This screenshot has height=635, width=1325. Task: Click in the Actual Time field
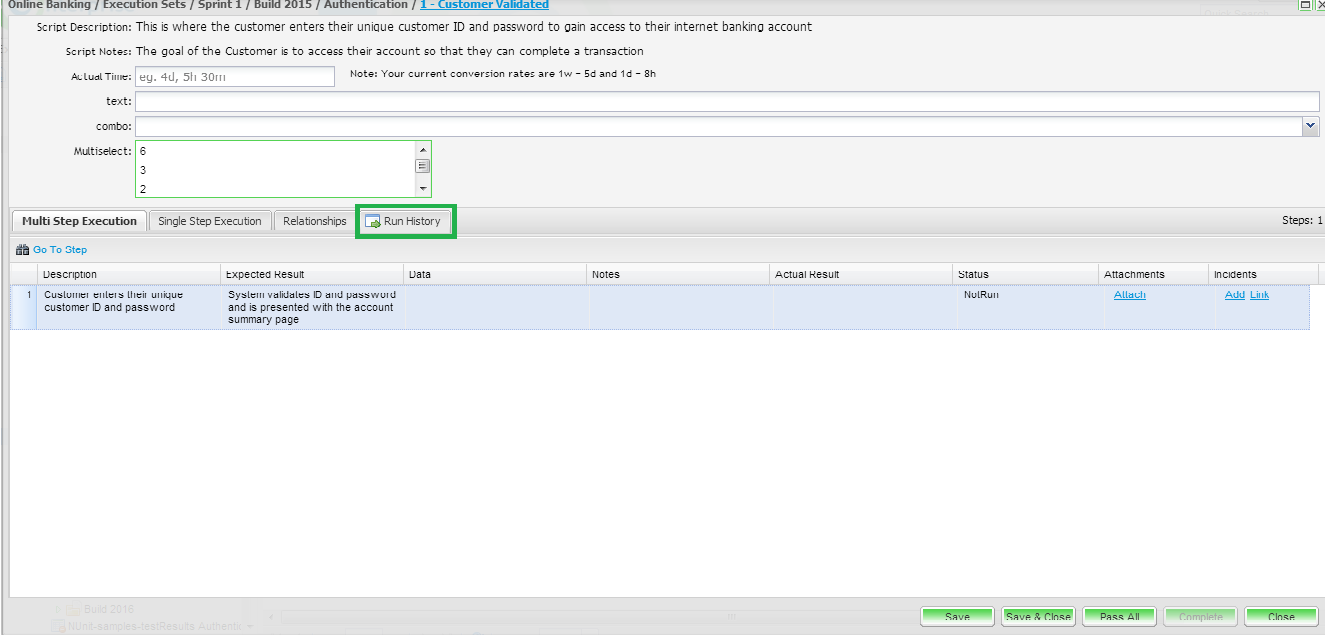point(235,77)
